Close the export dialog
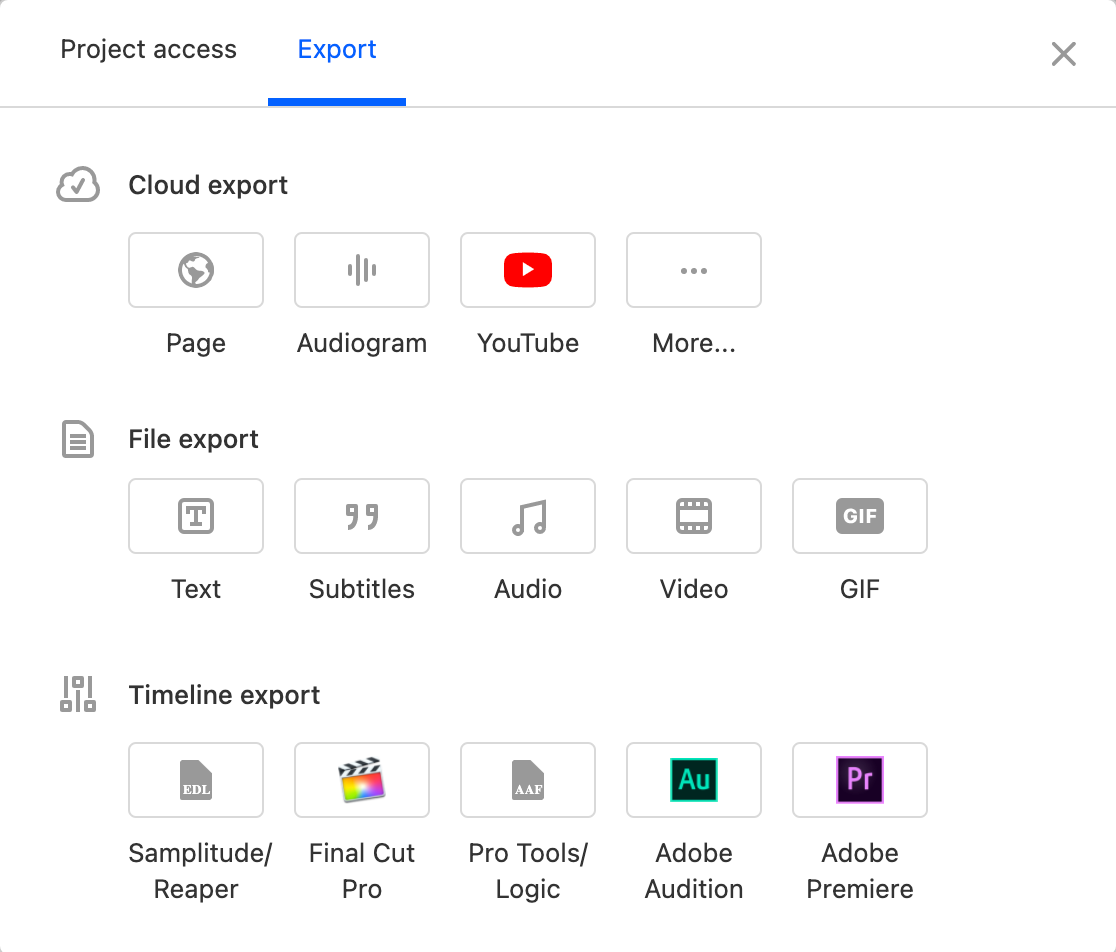 (1063, 53)
